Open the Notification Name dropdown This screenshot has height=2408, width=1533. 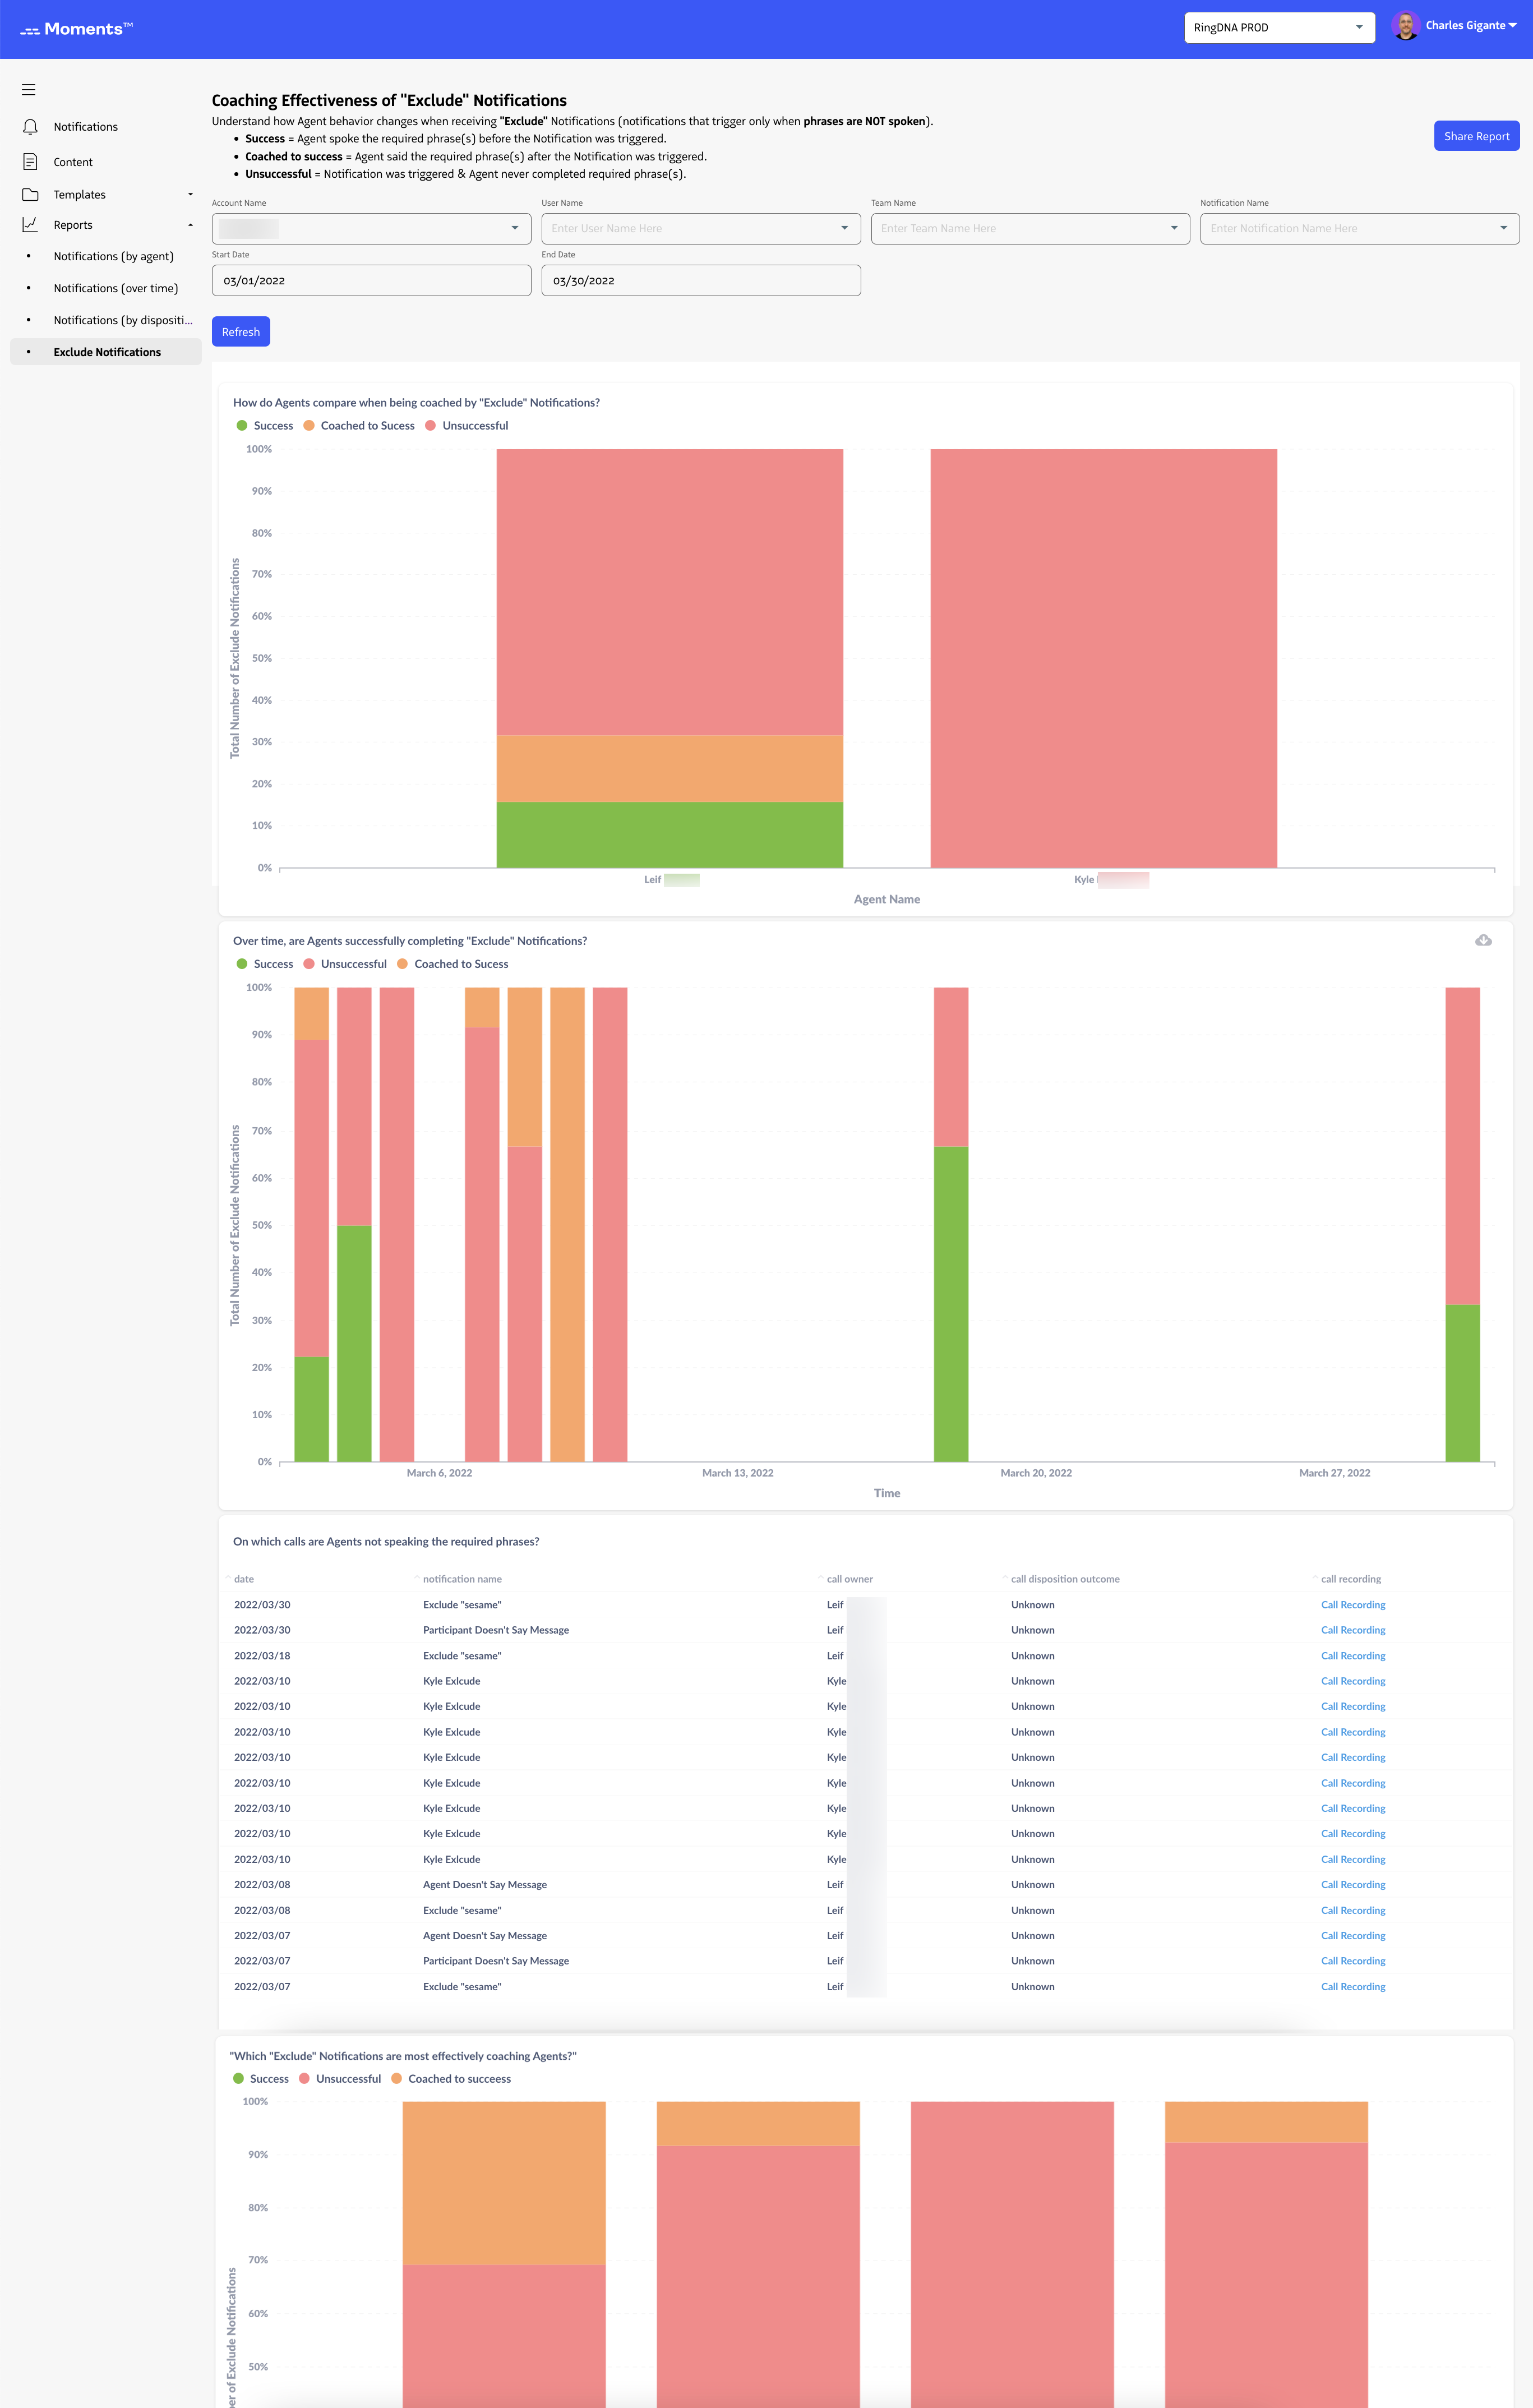(1360, 229)
